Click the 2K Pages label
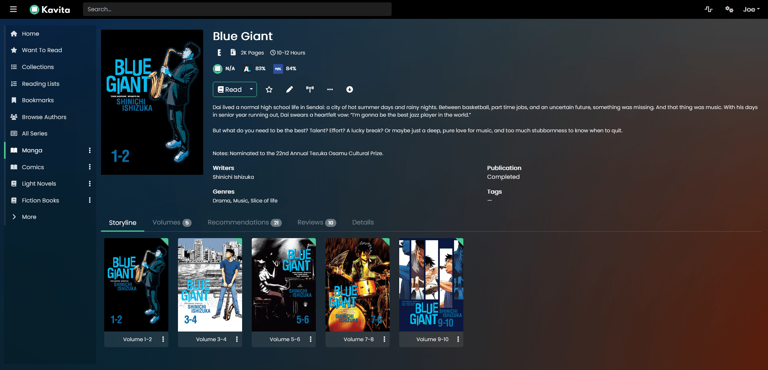Image resolution: width=768 pixels, height=370 pixels. [x=252, y=52]
